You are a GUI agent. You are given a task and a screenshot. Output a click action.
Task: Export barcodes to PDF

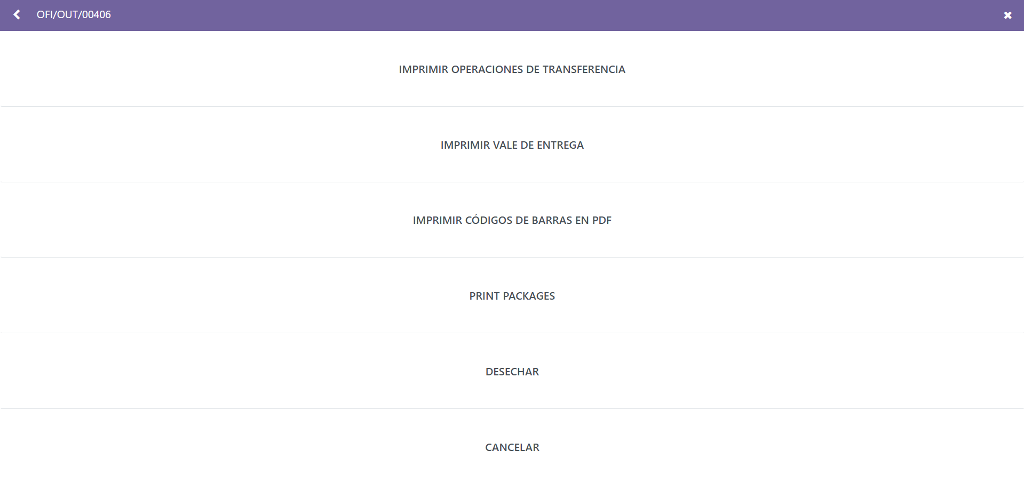(x=512, y=220)
